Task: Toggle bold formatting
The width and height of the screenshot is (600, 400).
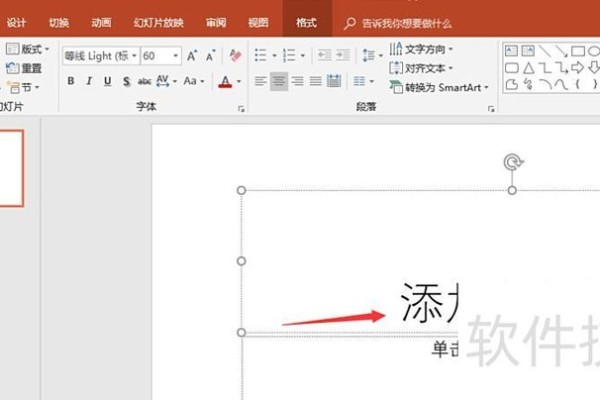Action: [x=71, y=81]
